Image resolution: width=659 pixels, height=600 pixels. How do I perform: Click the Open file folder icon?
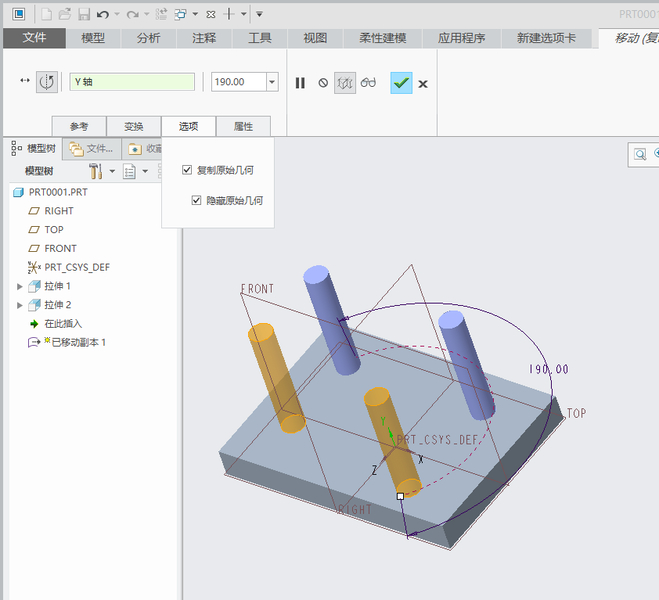[65, 14]
